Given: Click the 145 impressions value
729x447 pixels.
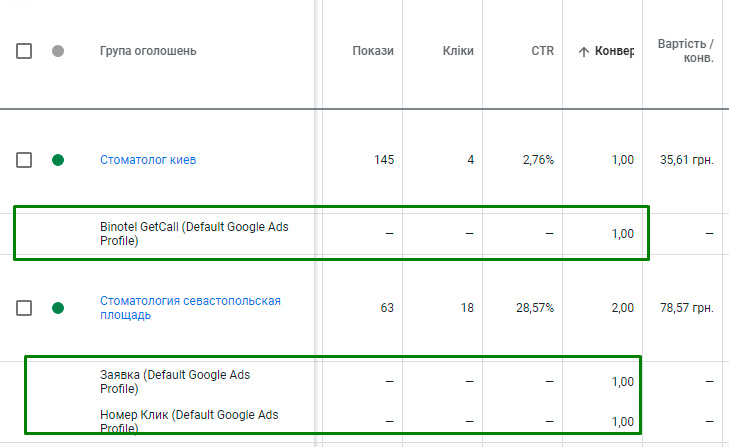Looking at the screenshot, I should [384, 160].
